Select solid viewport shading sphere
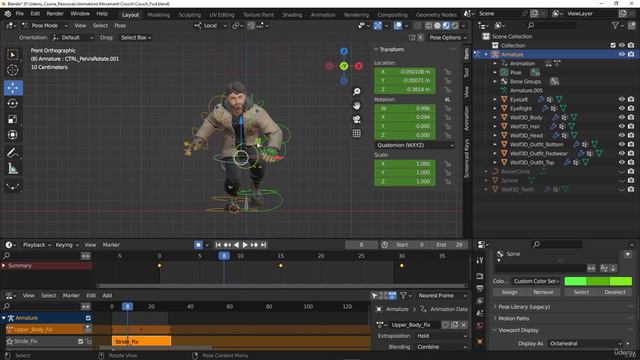Screen dimensions: 640x360 437,25
